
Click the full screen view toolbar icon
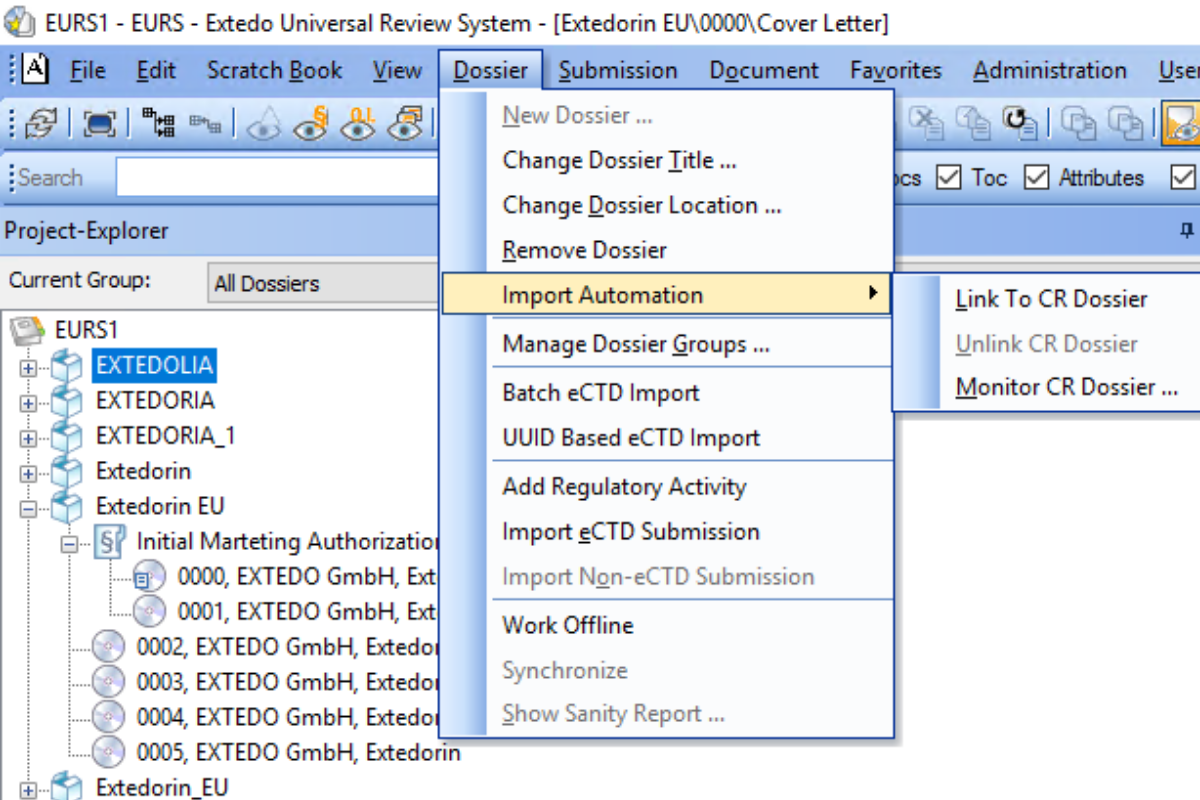click(x=99, y=123)
